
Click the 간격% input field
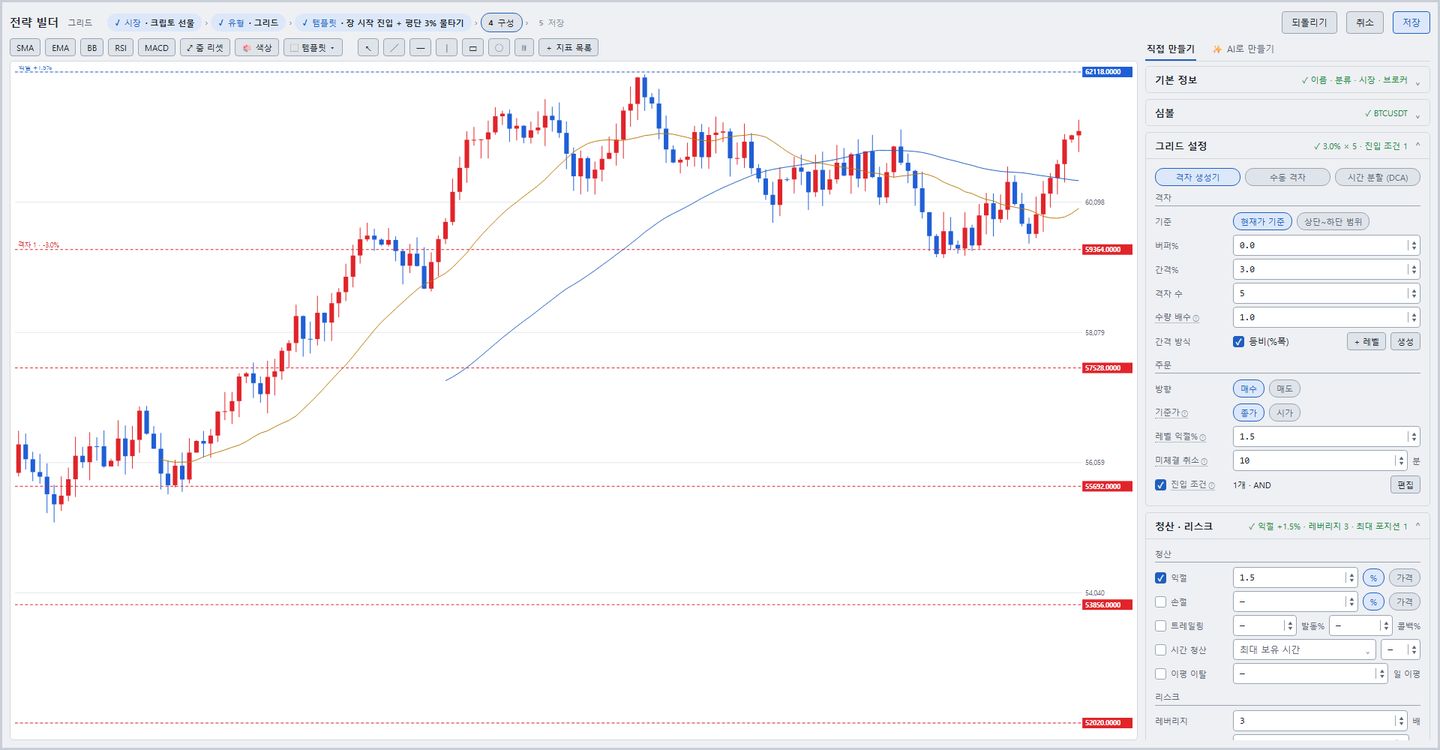(x=1325, y=269)
